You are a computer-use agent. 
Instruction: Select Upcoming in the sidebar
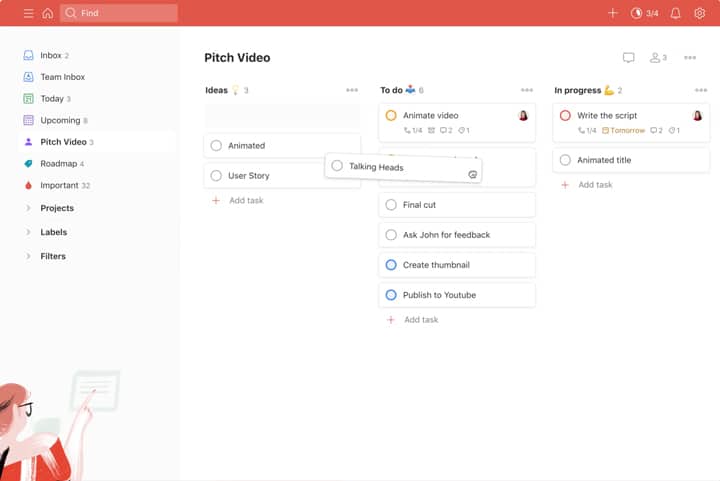pyautogui.click(x=59, y=120)
